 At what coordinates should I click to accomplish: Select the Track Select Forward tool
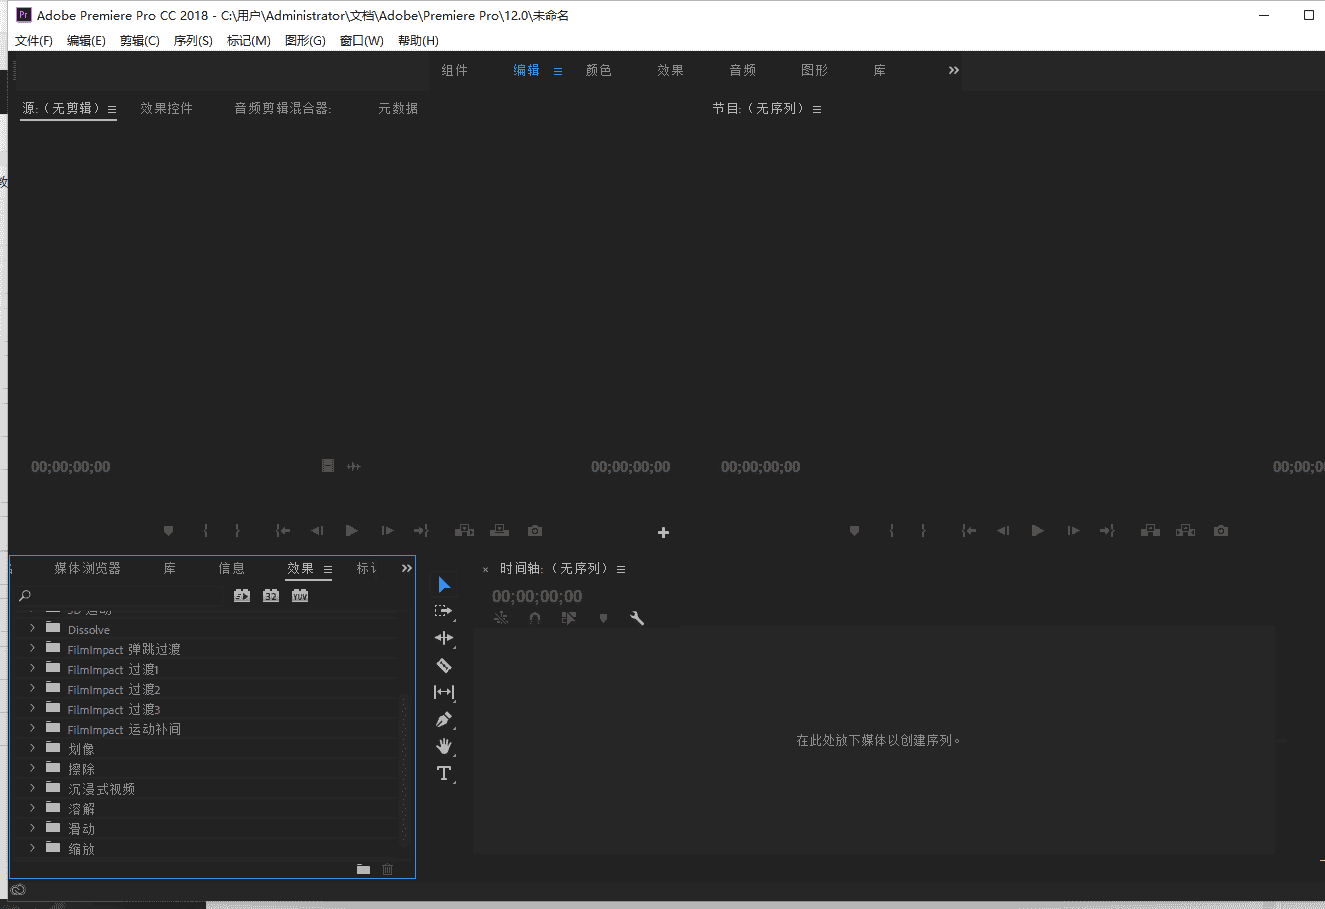point(444,610)
